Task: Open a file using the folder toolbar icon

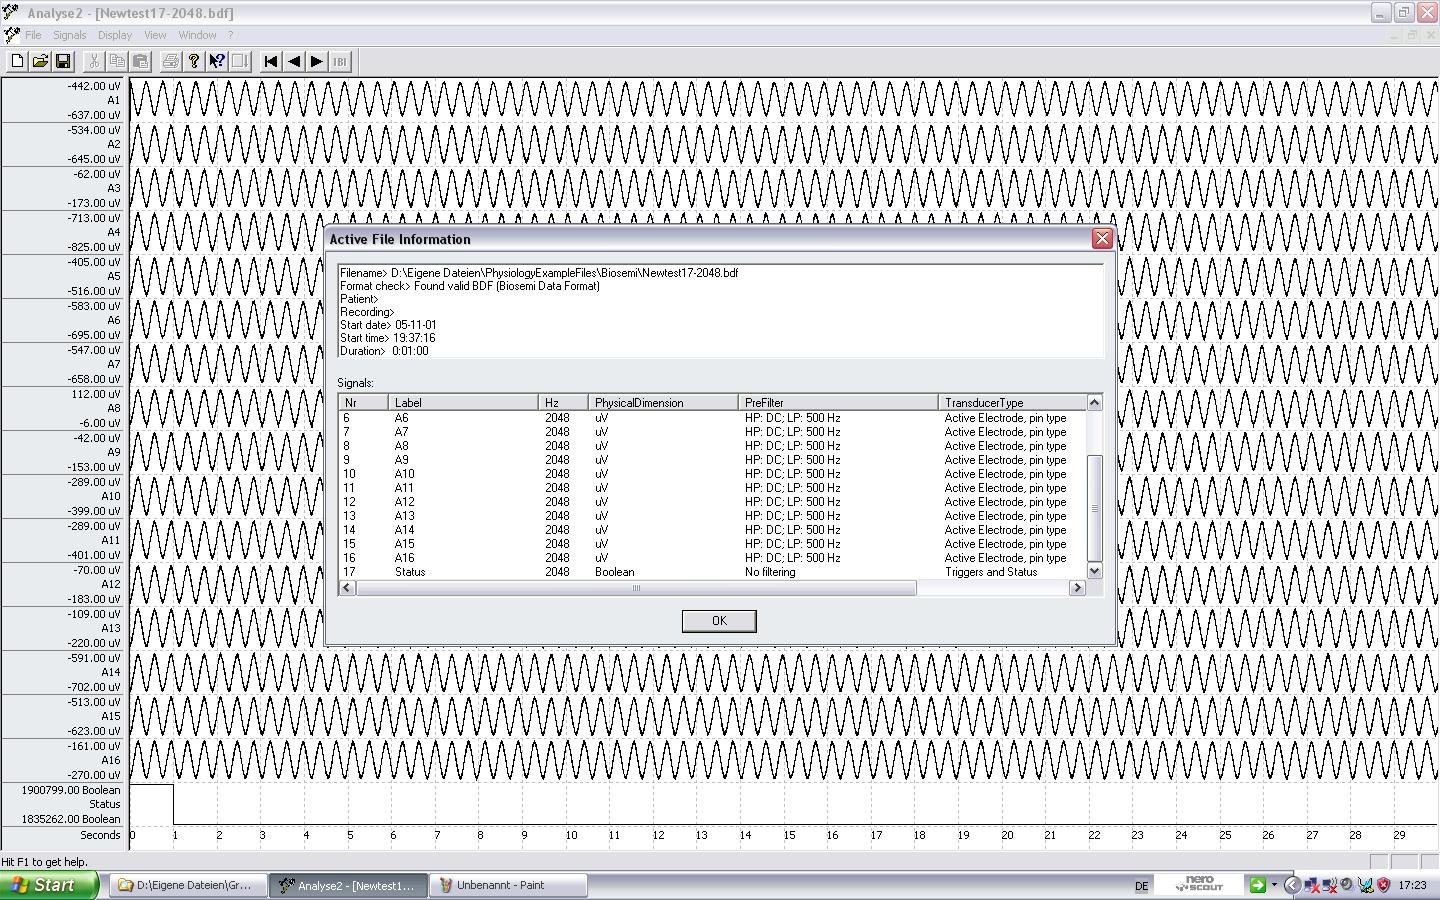Action: click(40, 61)
